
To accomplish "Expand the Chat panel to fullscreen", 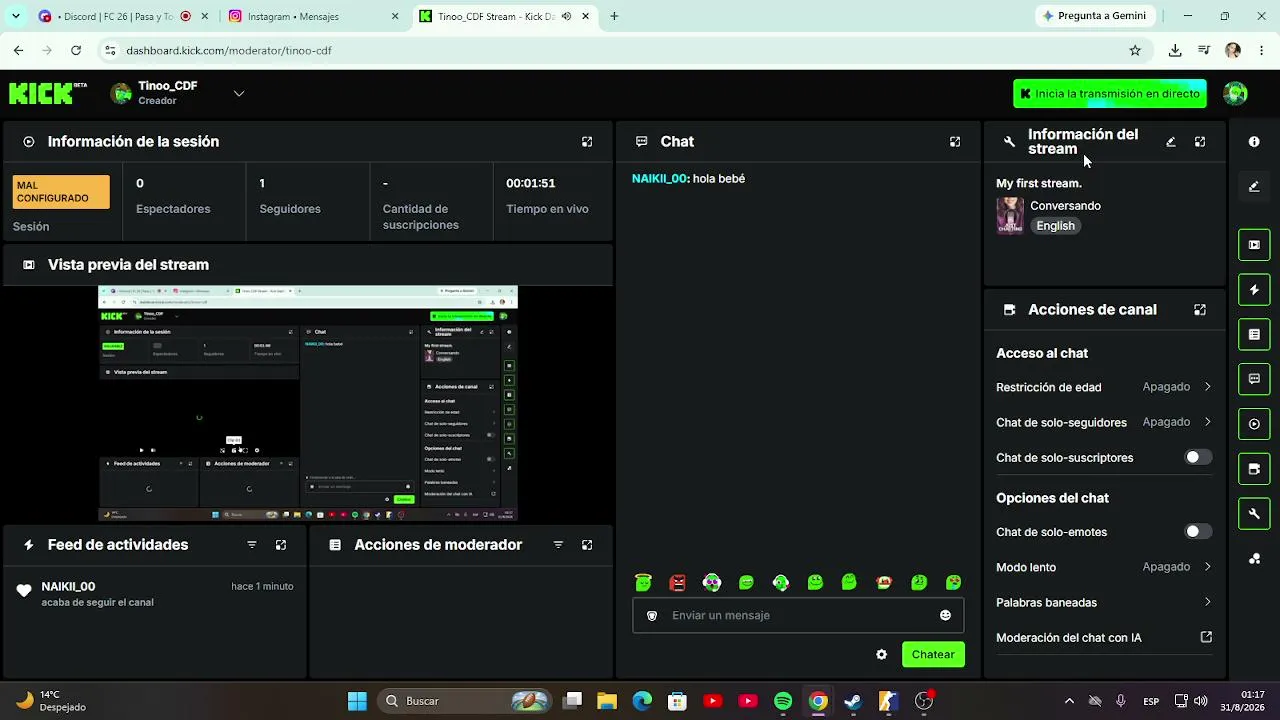I will [955, 142].
